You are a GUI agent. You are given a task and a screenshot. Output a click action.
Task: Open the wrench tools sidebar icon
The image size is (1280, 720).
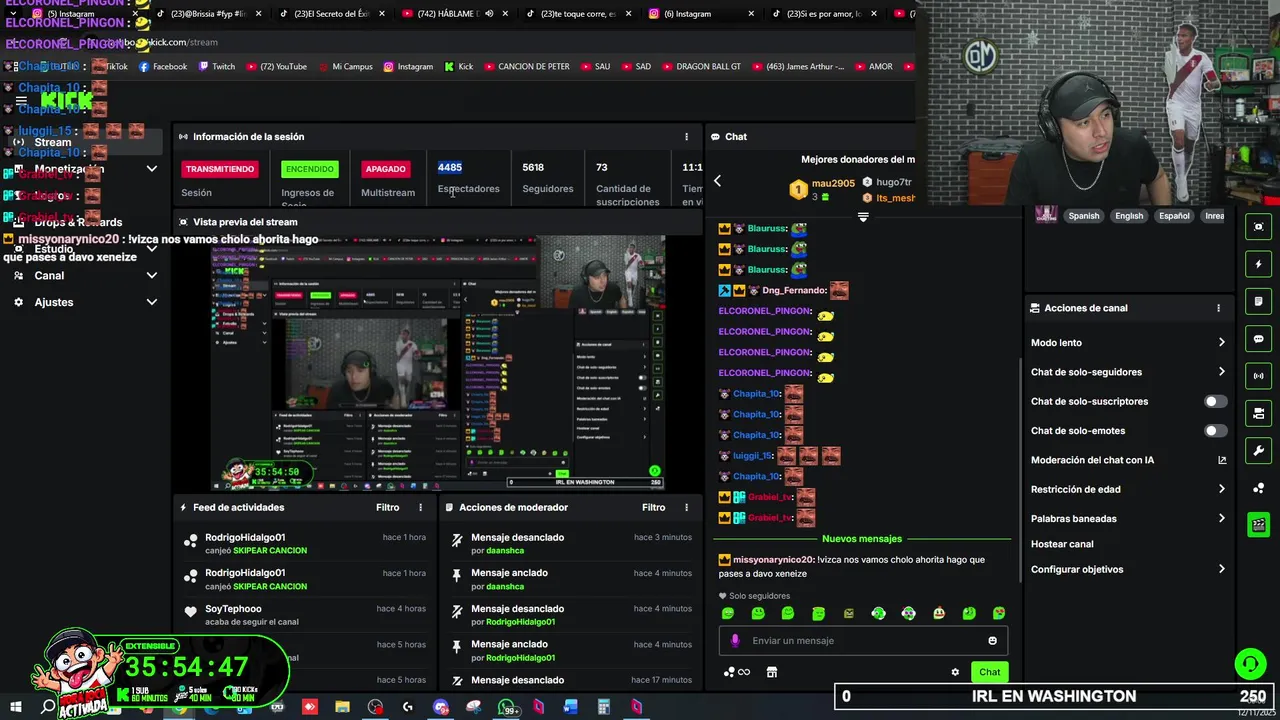(x=1258, y=450)
